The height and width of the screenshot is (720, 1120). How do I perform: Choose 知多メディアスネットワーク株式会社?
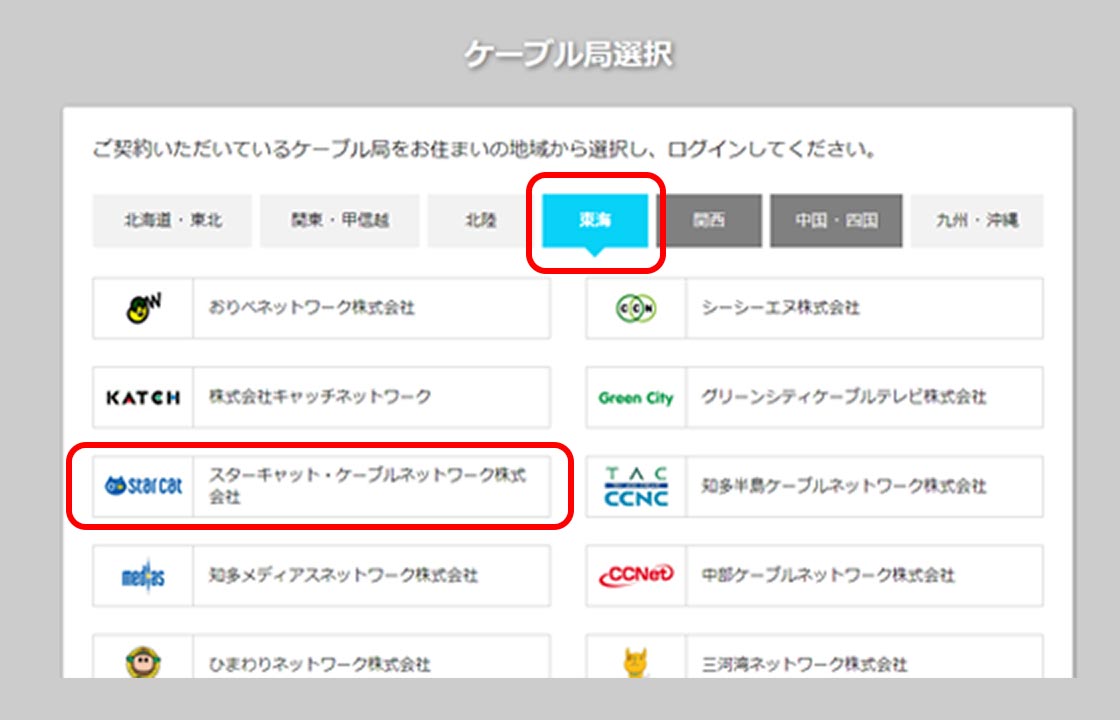click(x=321, y=576)
